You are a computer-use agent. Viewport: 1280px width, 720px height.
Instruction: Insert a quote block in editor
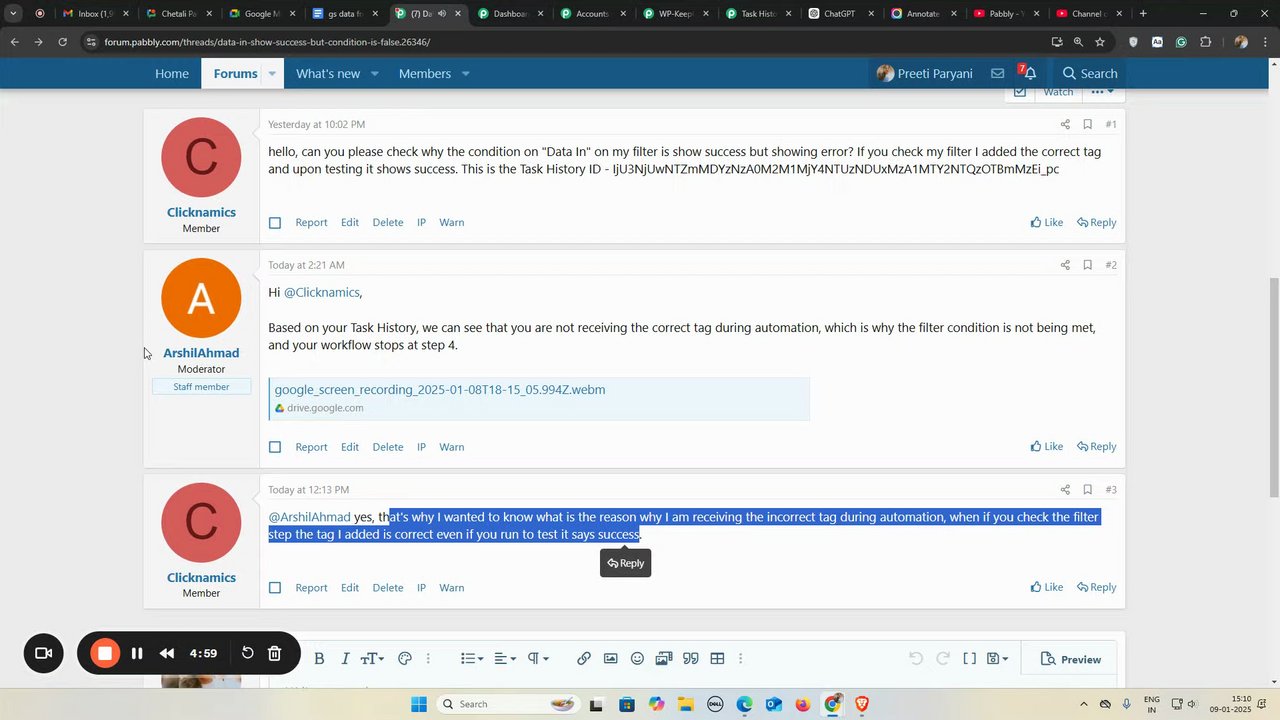(690, 659)
